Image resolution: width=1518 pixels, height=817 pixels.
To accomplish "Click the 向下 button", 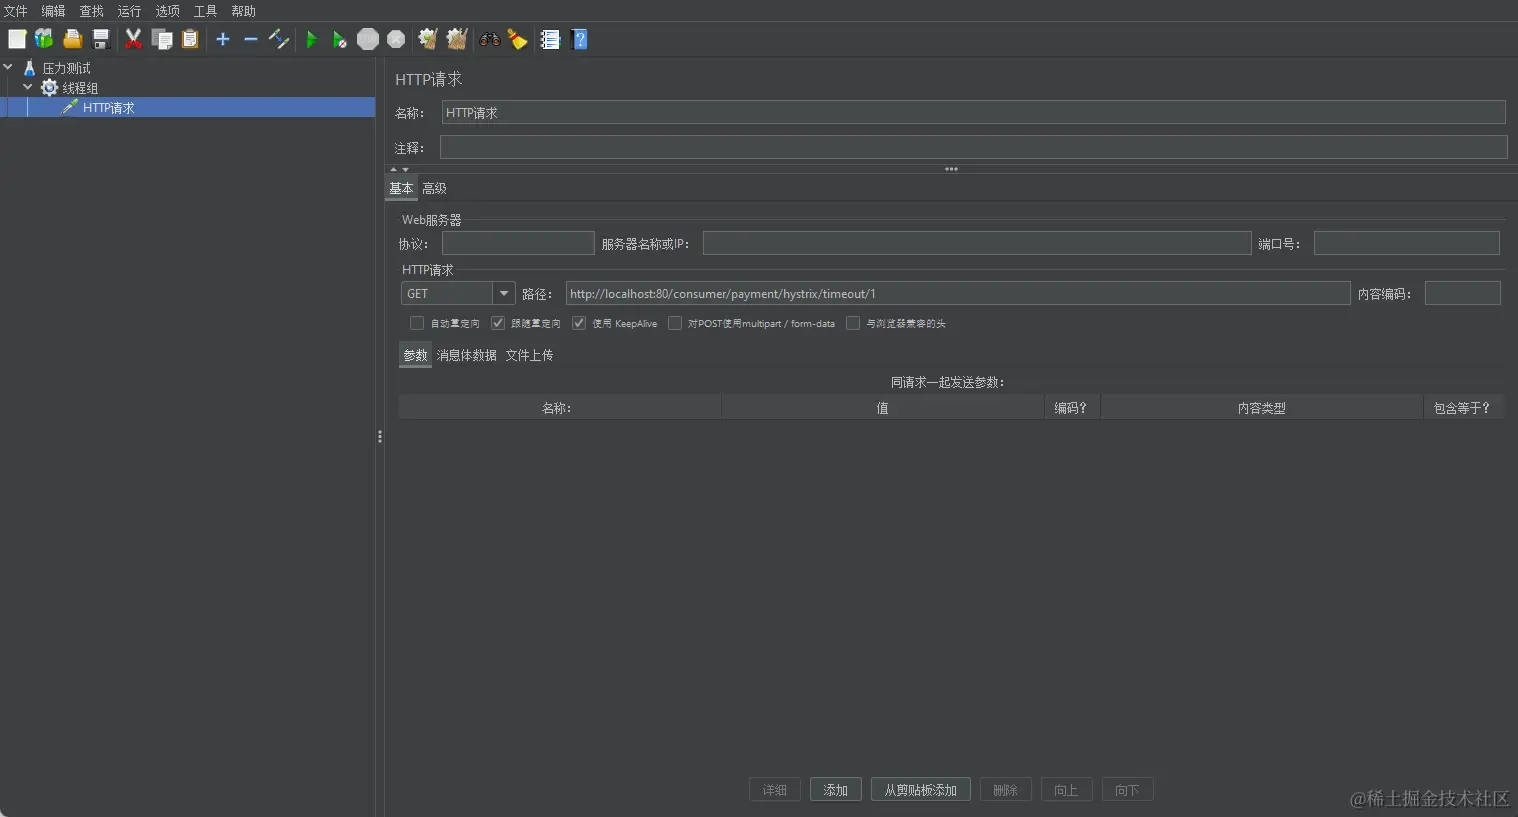I will click(x=1128, y=790).
